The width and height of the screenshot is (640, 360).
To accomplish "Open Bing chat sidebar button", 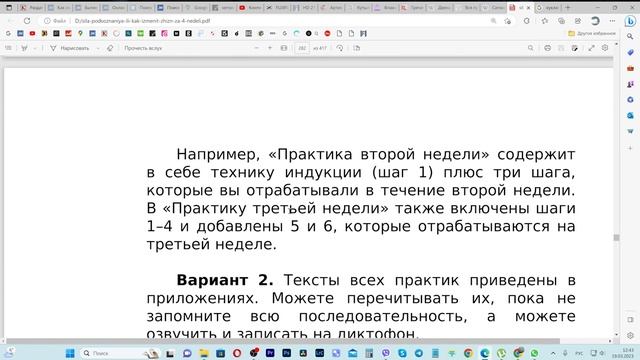I will [630, 21].
